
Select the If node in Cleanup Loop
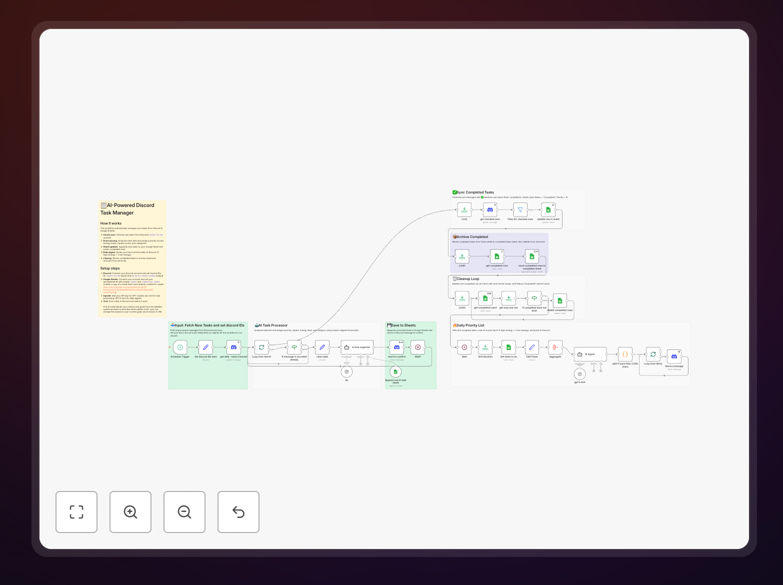click(x=534, y=299)
